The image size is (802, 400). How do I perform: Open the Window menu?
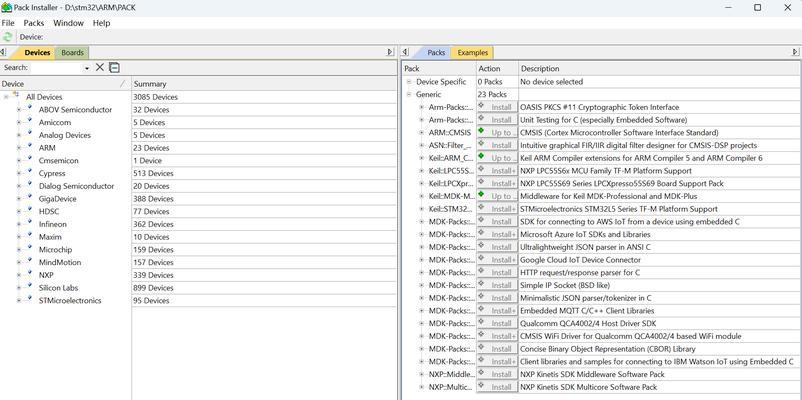69,23
